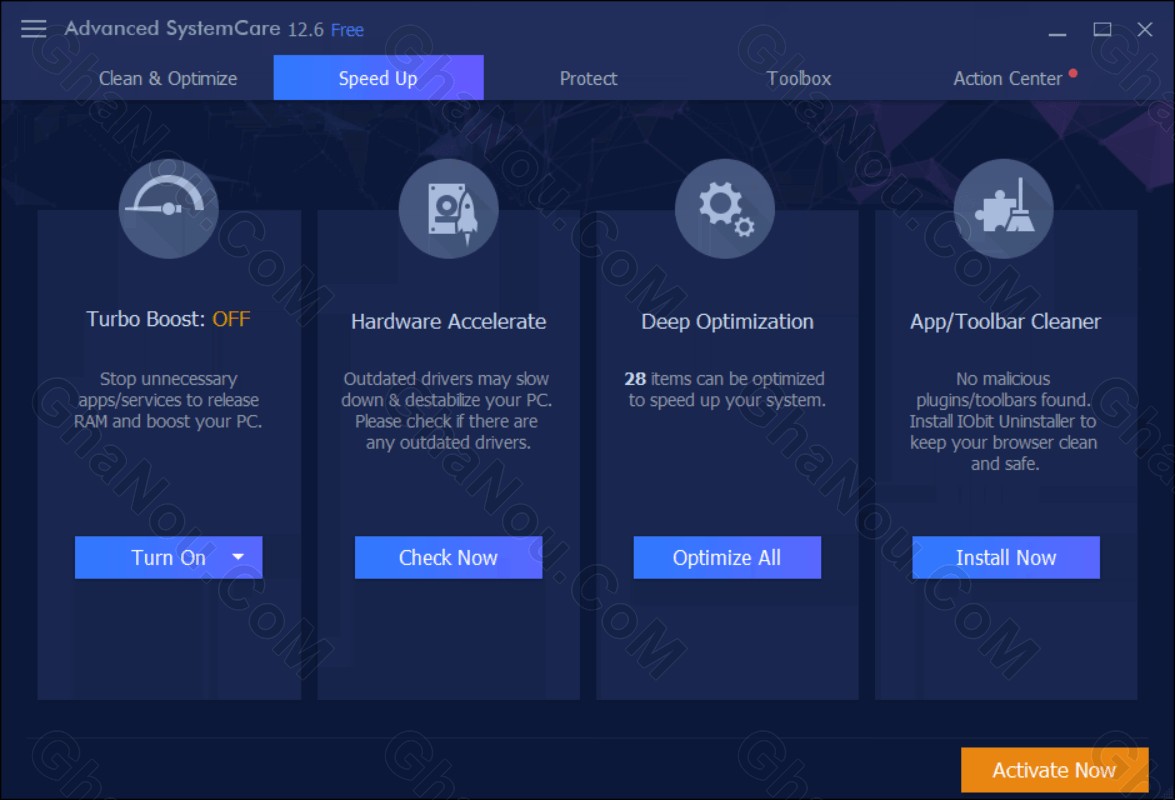Open the Action Center tab
Screen dimensions: 1175x800
click(1008, 79)
